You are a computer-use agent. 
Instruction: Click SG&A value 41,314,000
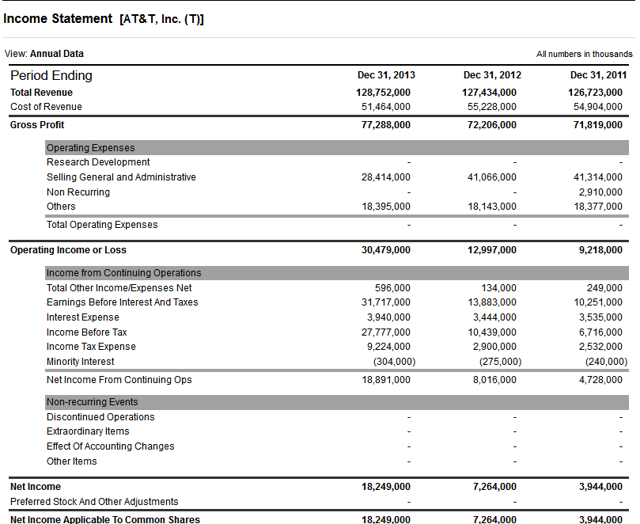pos(598,177)
